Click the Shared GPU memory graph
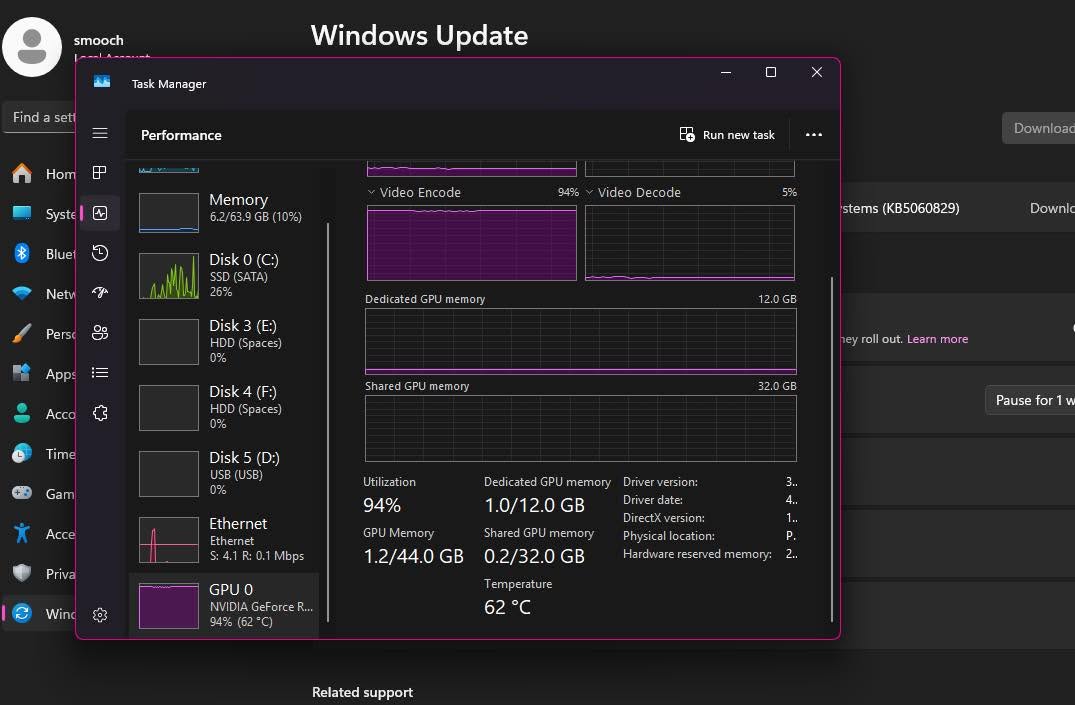The image size is (1075, 705). pos(581,429)
